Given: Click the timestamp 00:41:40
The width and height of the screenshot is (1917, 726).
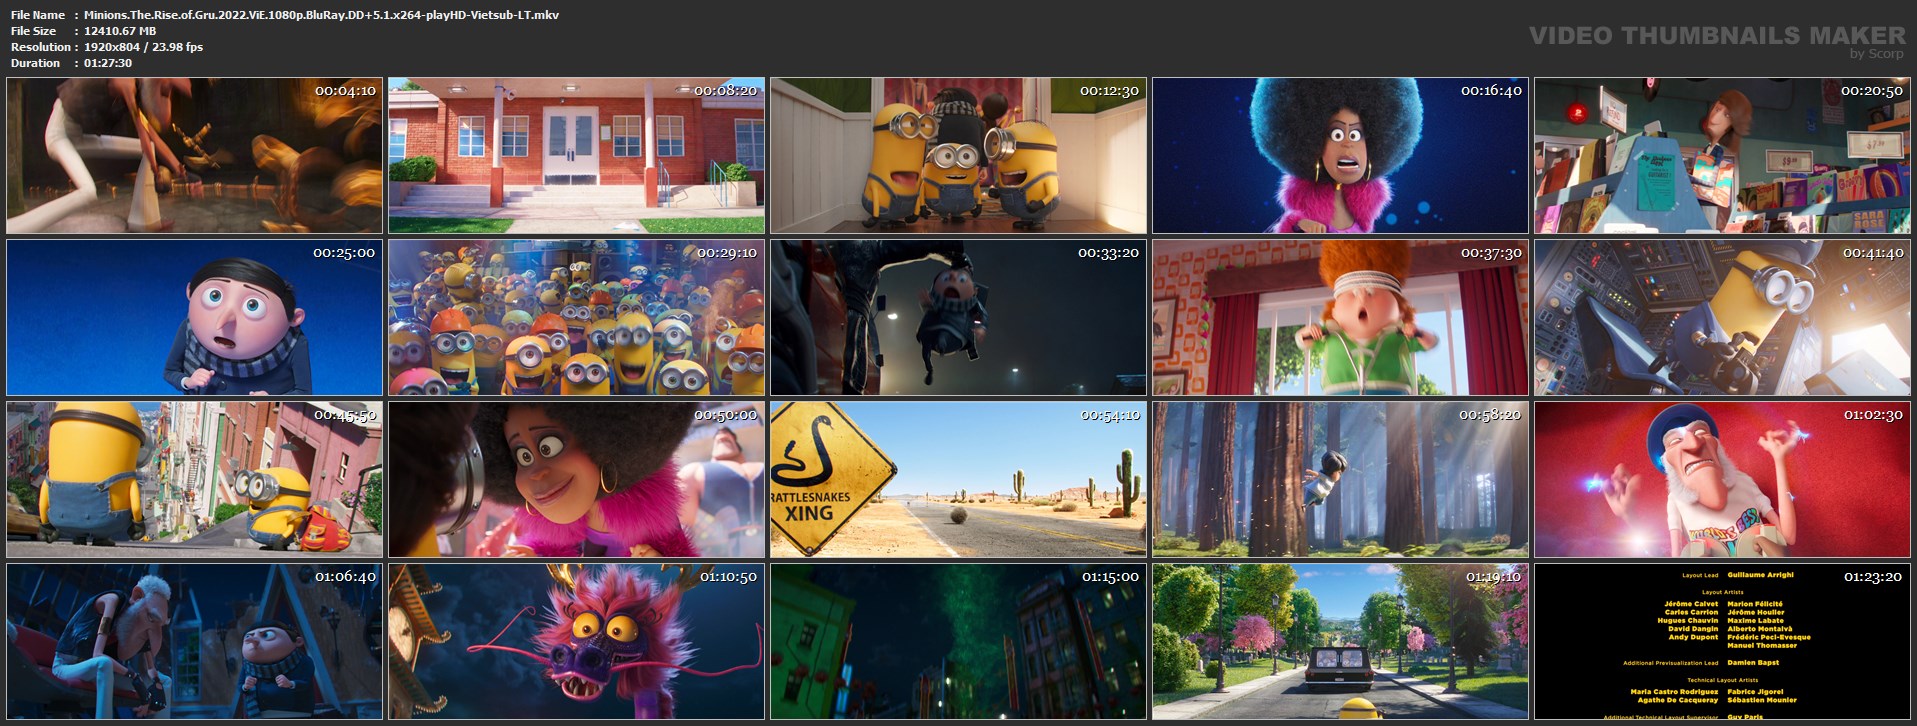Looking at the screenshot, I should (1873, 253).
